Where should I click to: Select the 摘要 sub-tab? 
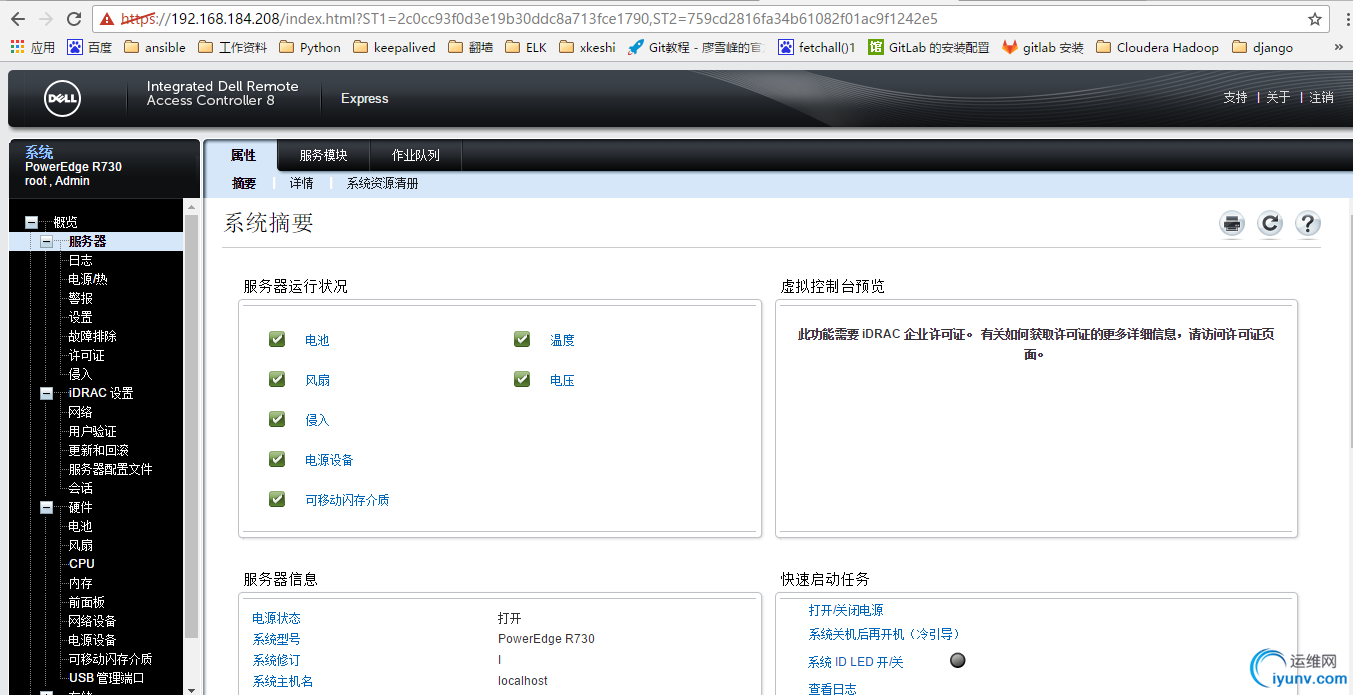pos(244,183)
